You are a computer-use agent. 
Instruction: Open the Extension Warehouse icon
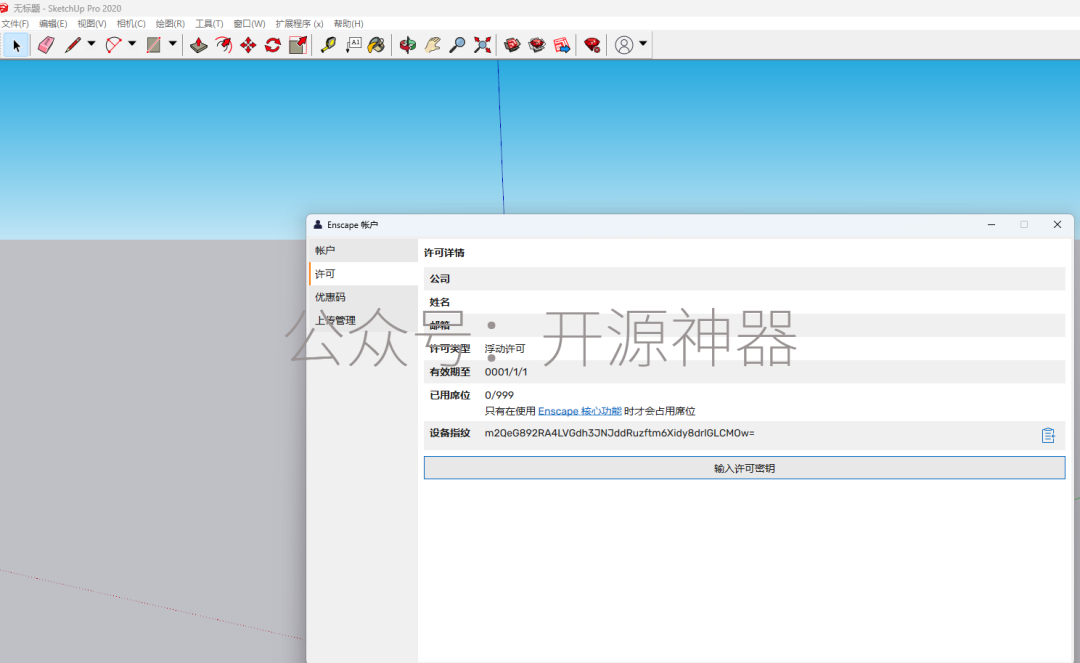click(x=537, y=45)
